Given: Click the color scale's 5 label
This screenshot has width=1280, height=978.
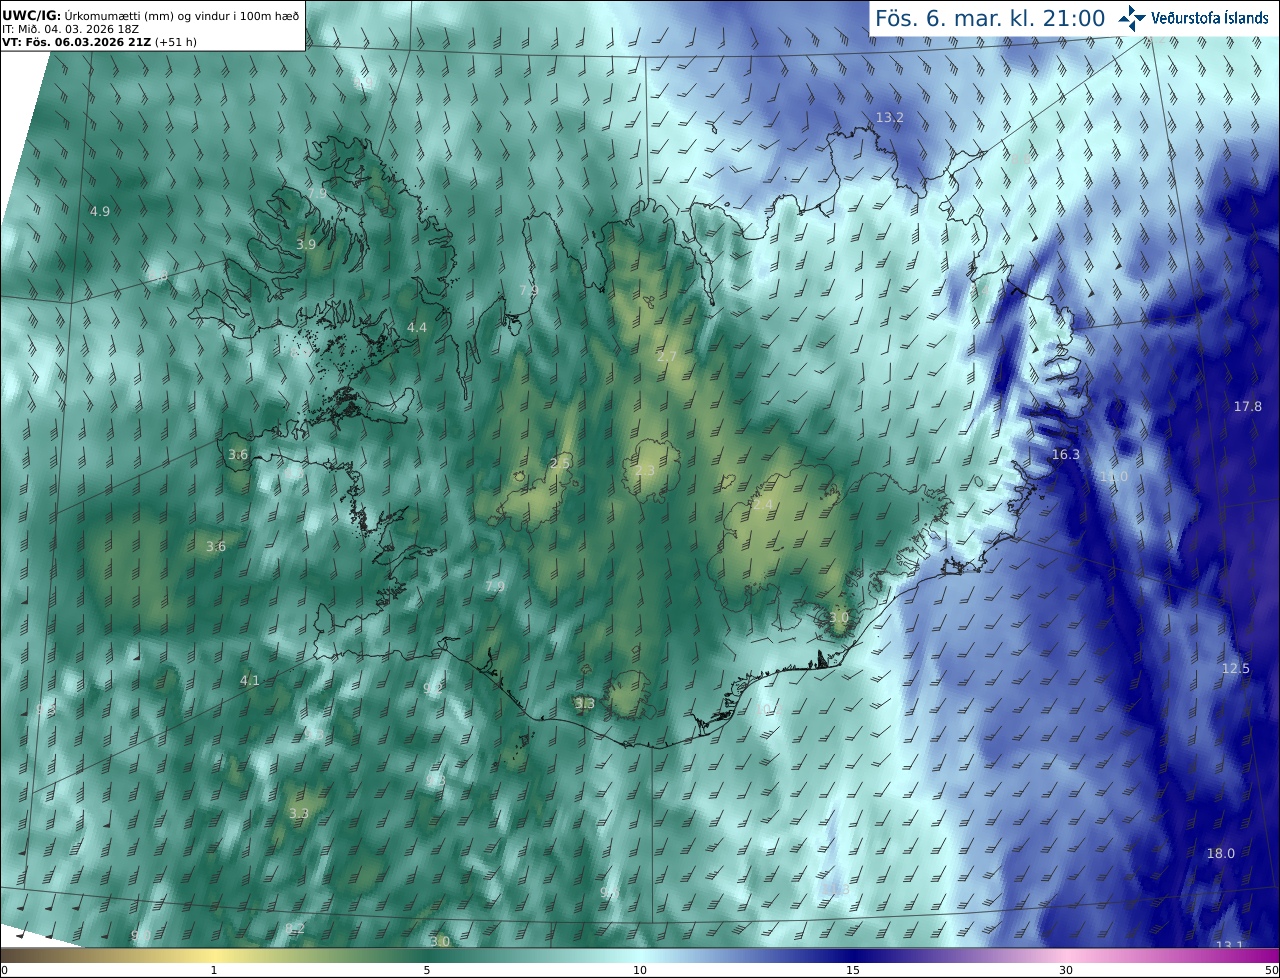Looking at the screenshot, I should 427,970.
